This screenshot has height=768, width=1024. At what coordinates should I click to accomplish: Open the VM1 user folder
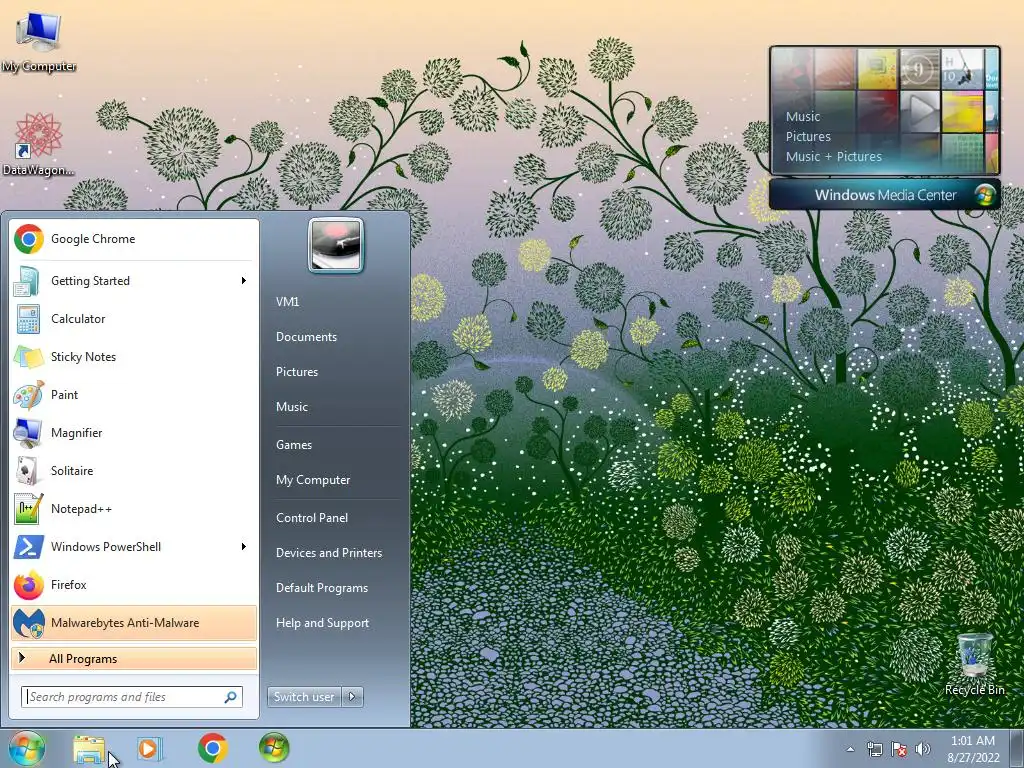tap(287, 302)
